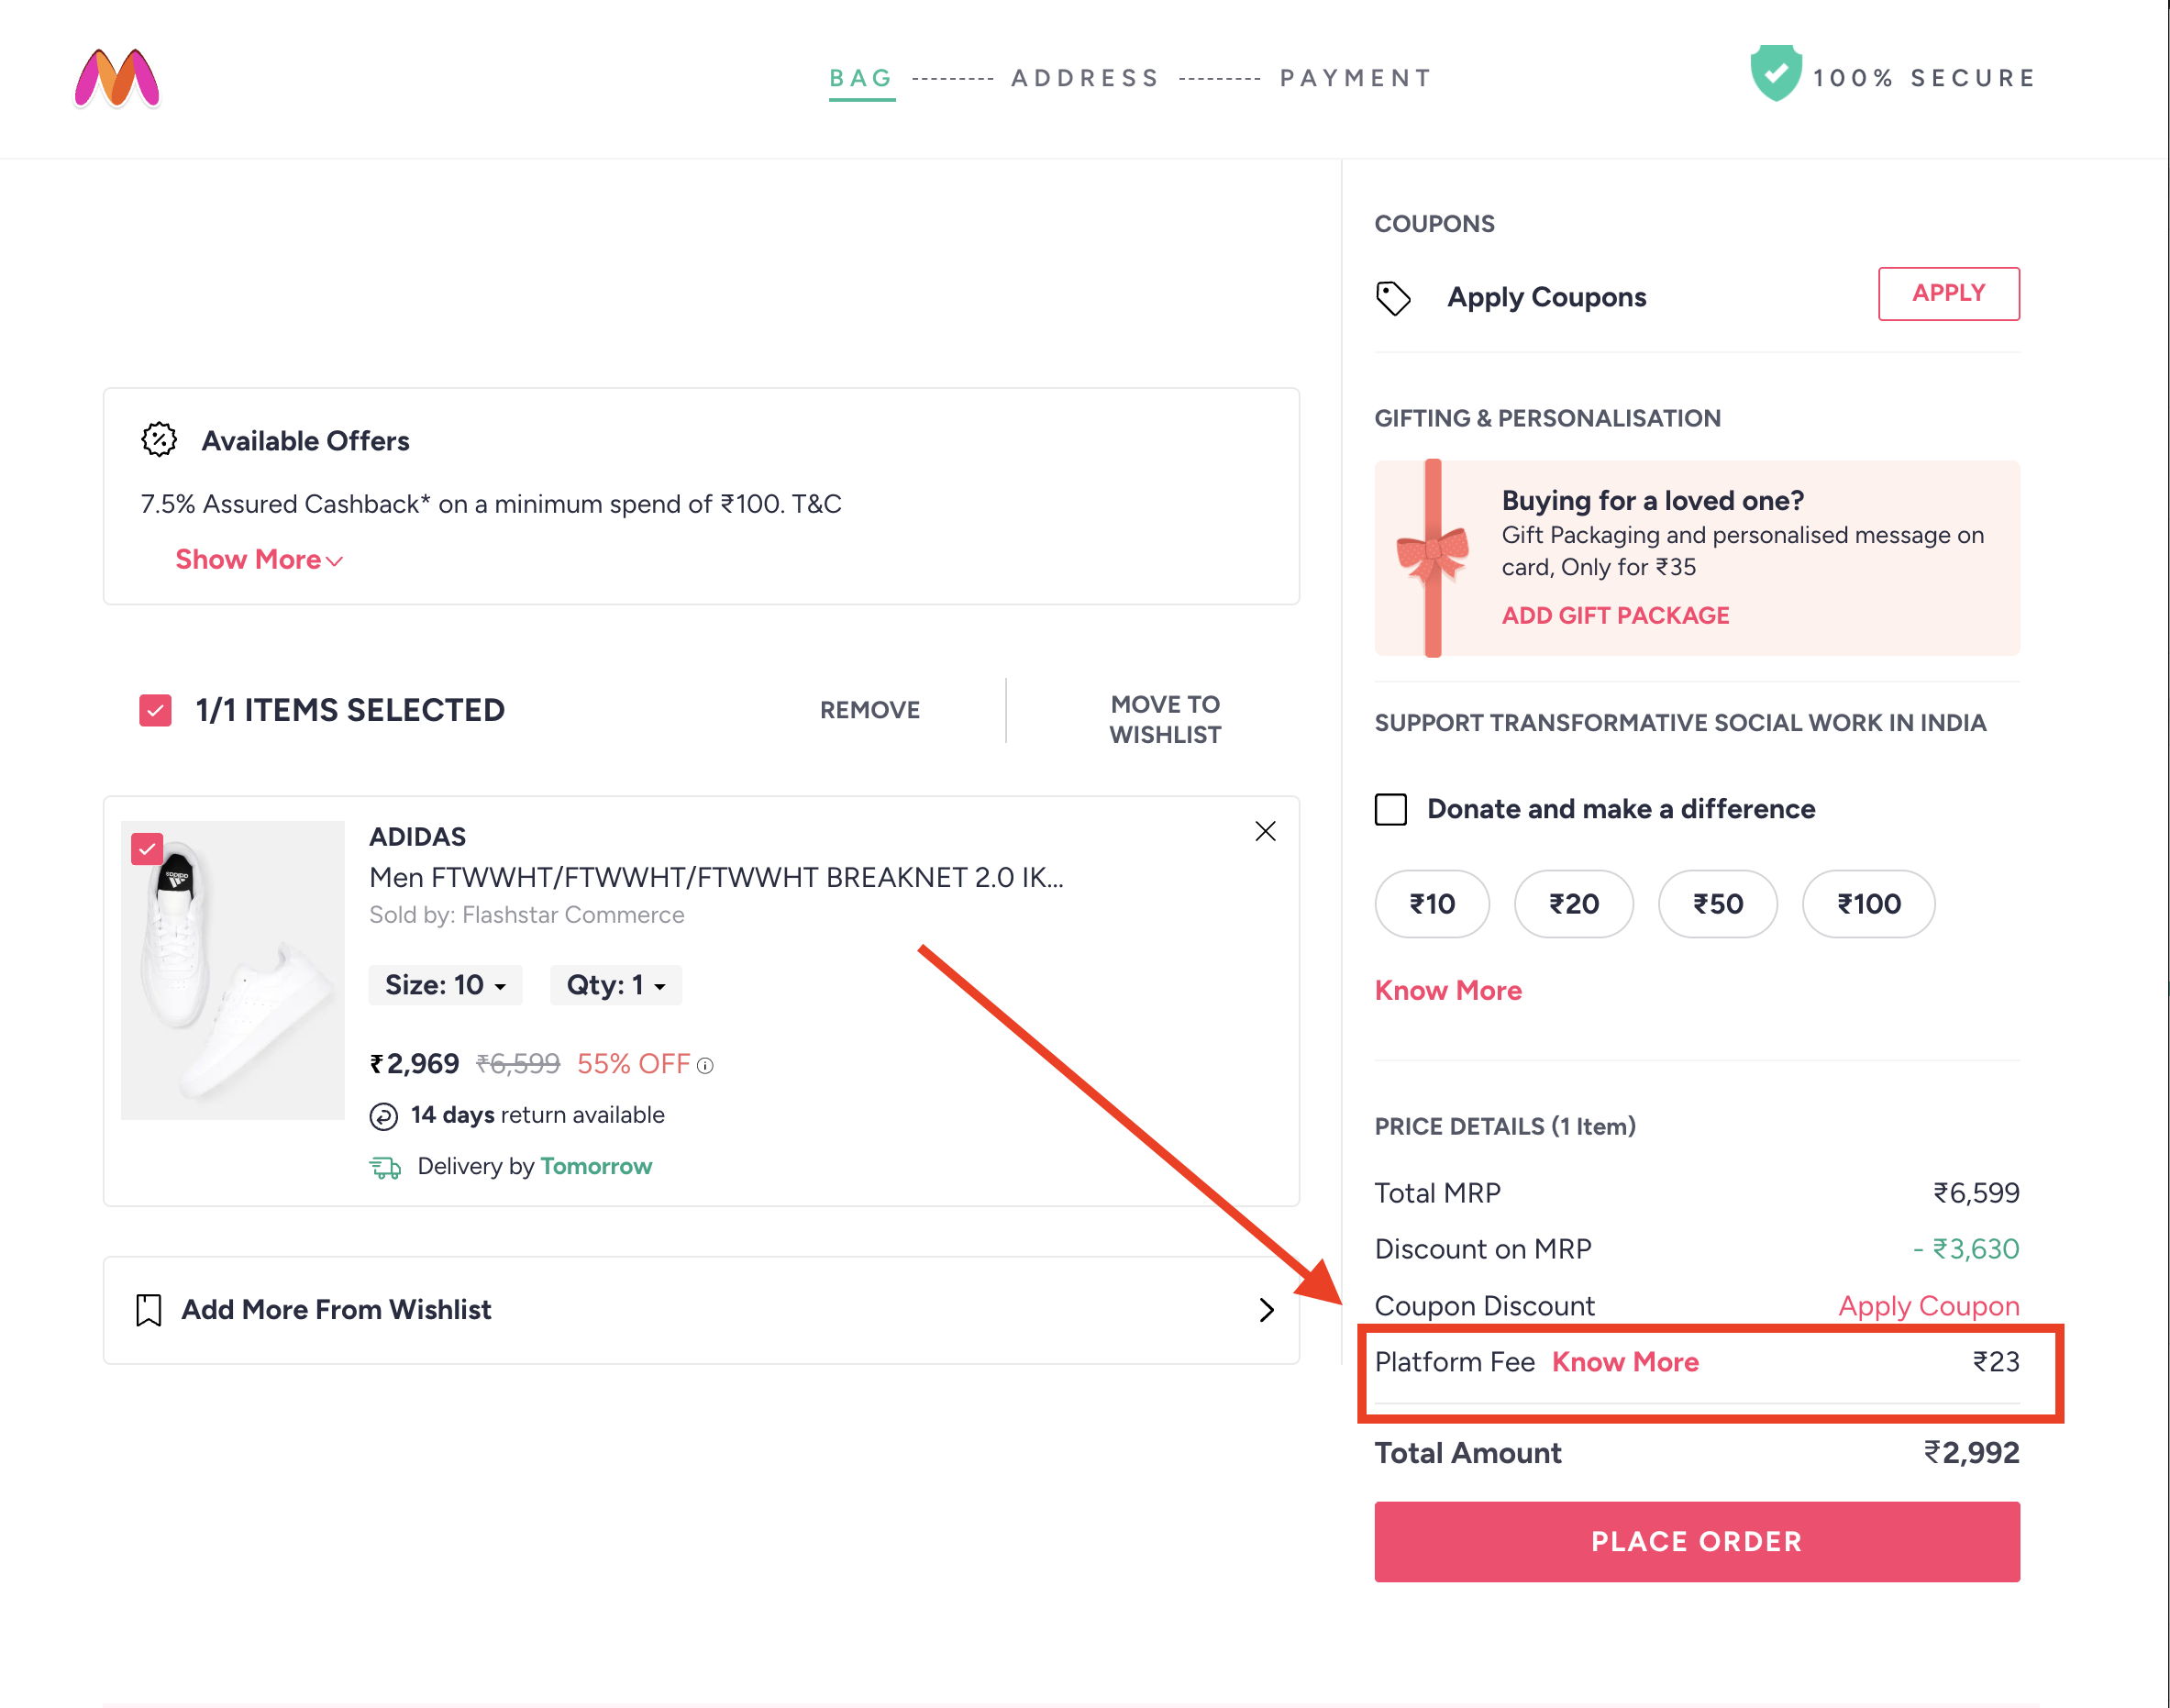Click the info icon next to 55% OFF
The width and height of the screenshot is (2170, 1708).
point(707,1066)
